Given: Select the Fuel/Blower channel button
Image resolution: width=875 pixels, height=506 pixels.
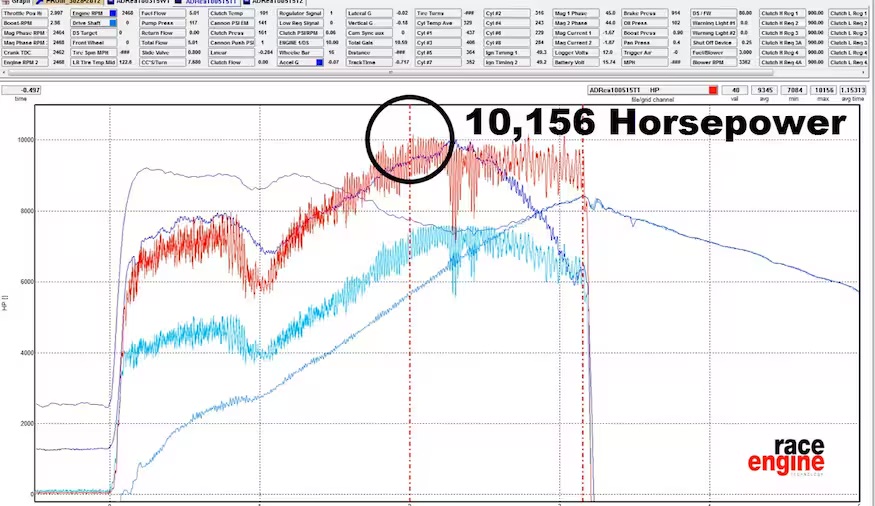Looking at the screenshot, I should click(x=714, y=52).
